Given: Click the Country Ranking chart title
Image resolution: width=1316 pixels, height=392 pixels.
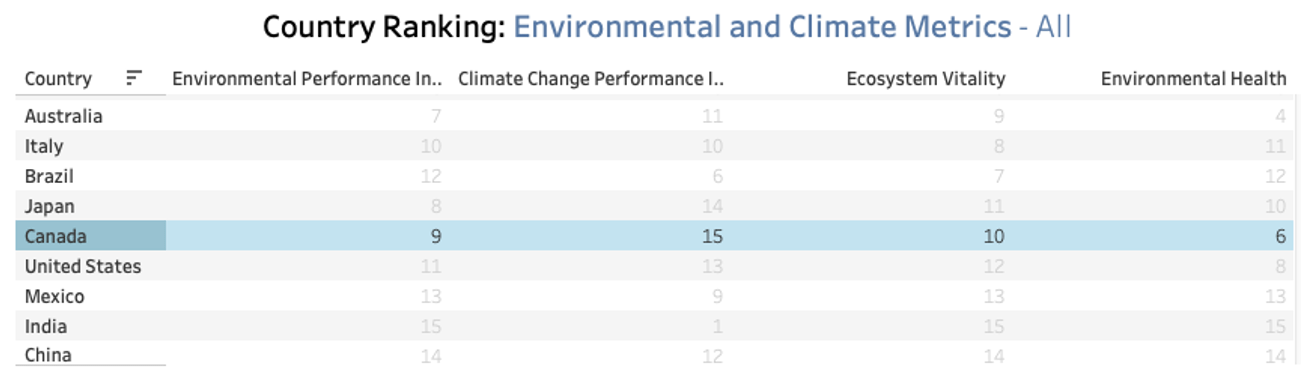Looking at the screenshot, I should 667,27.
